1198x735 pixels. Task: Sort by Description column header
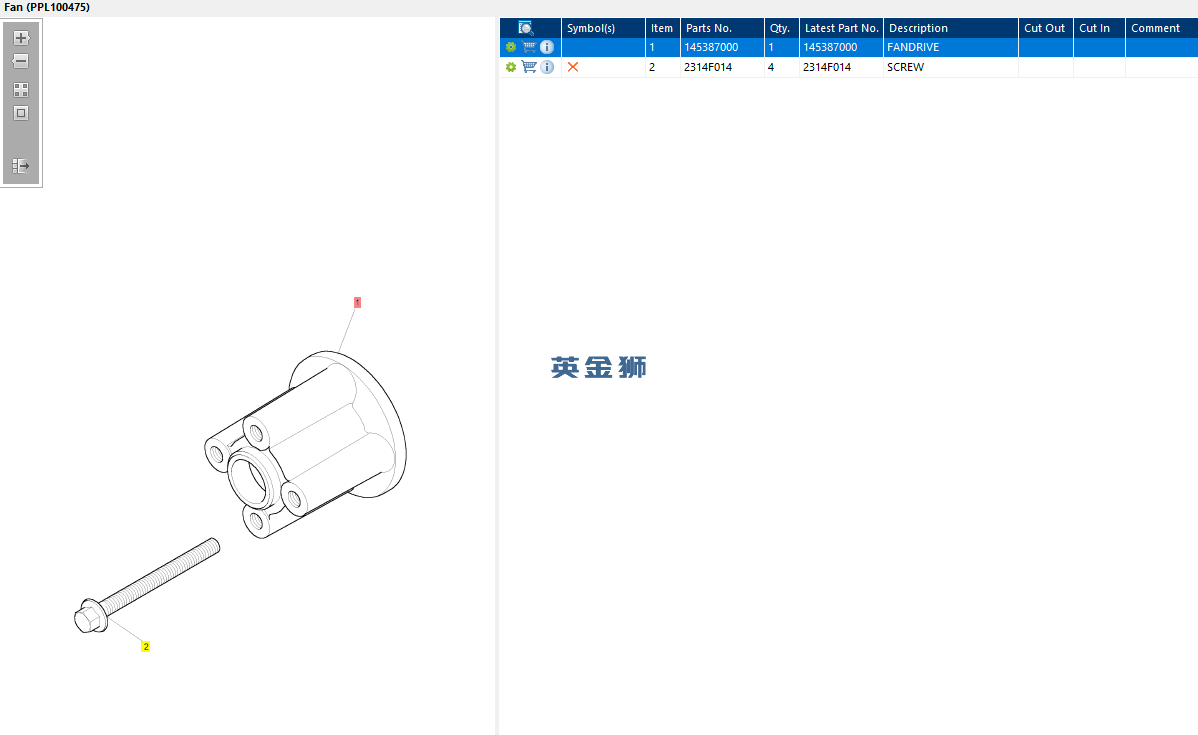click(950, 28)
